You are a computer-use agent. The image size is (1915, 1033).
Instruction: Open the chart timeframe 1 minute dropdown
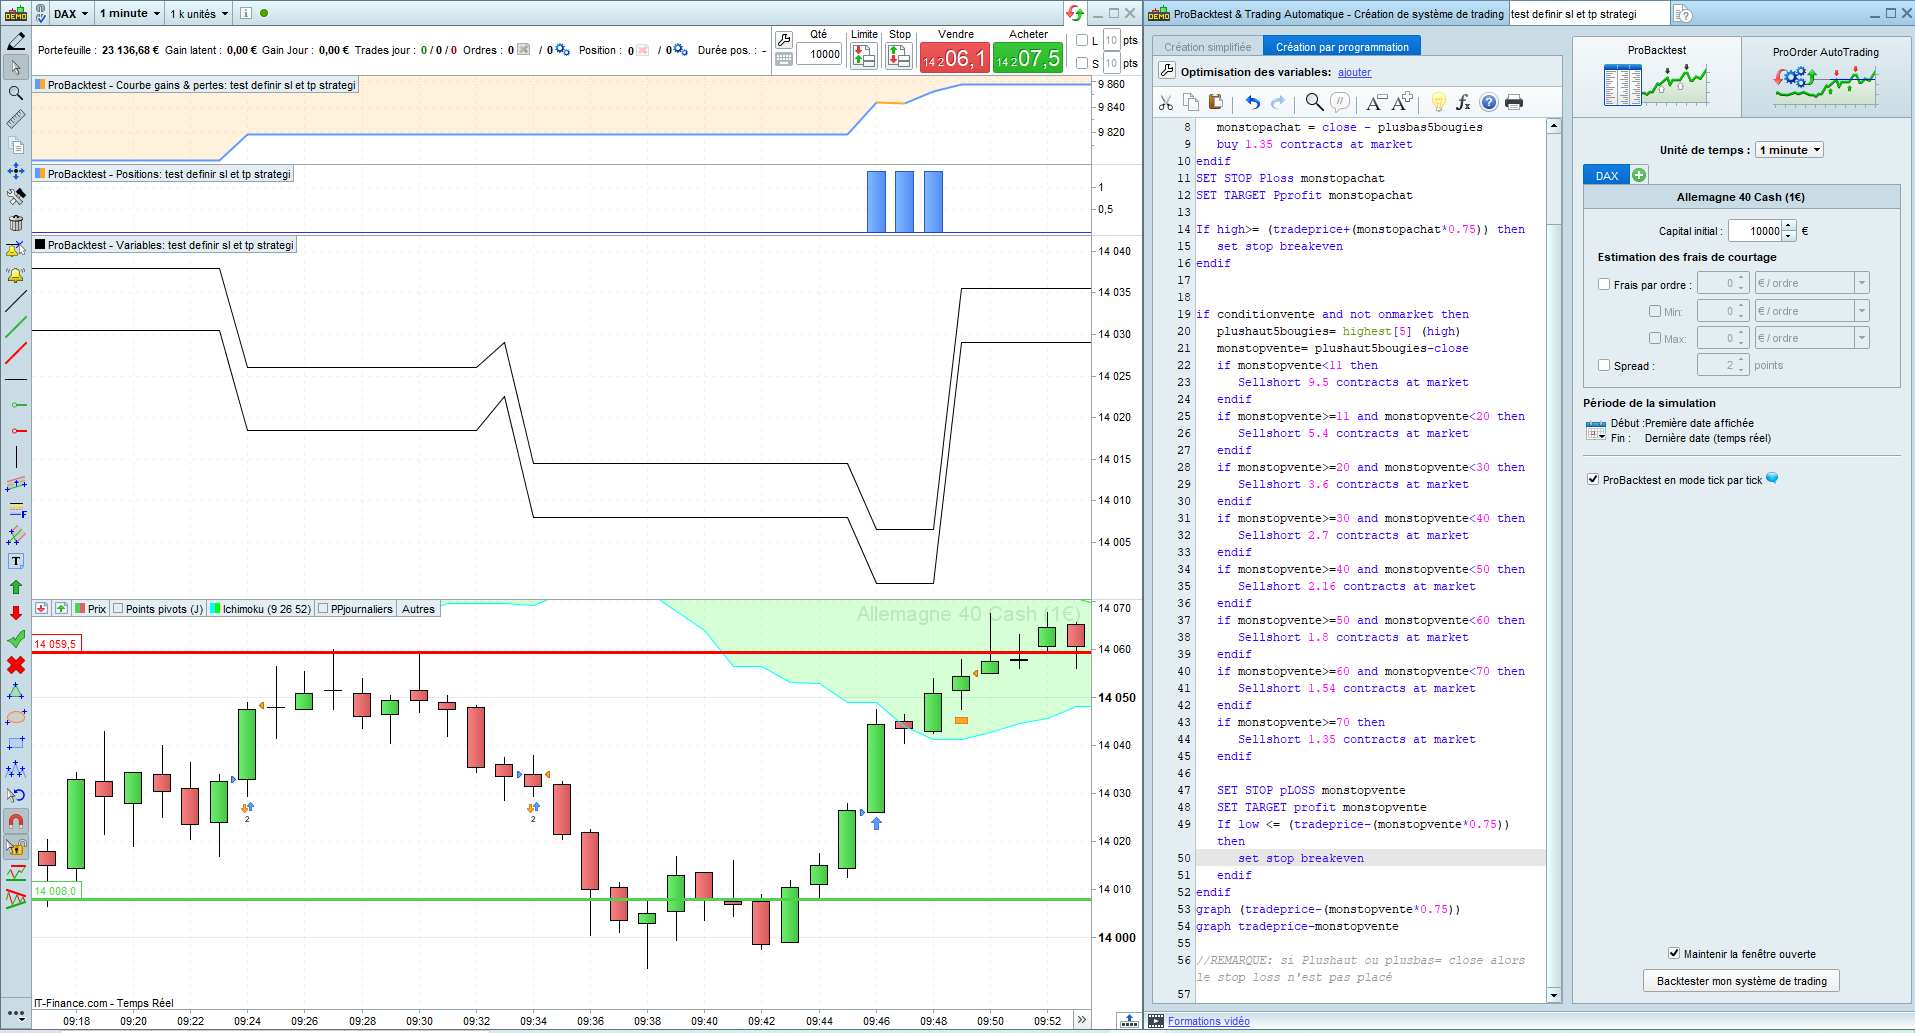tap(130, 13)
